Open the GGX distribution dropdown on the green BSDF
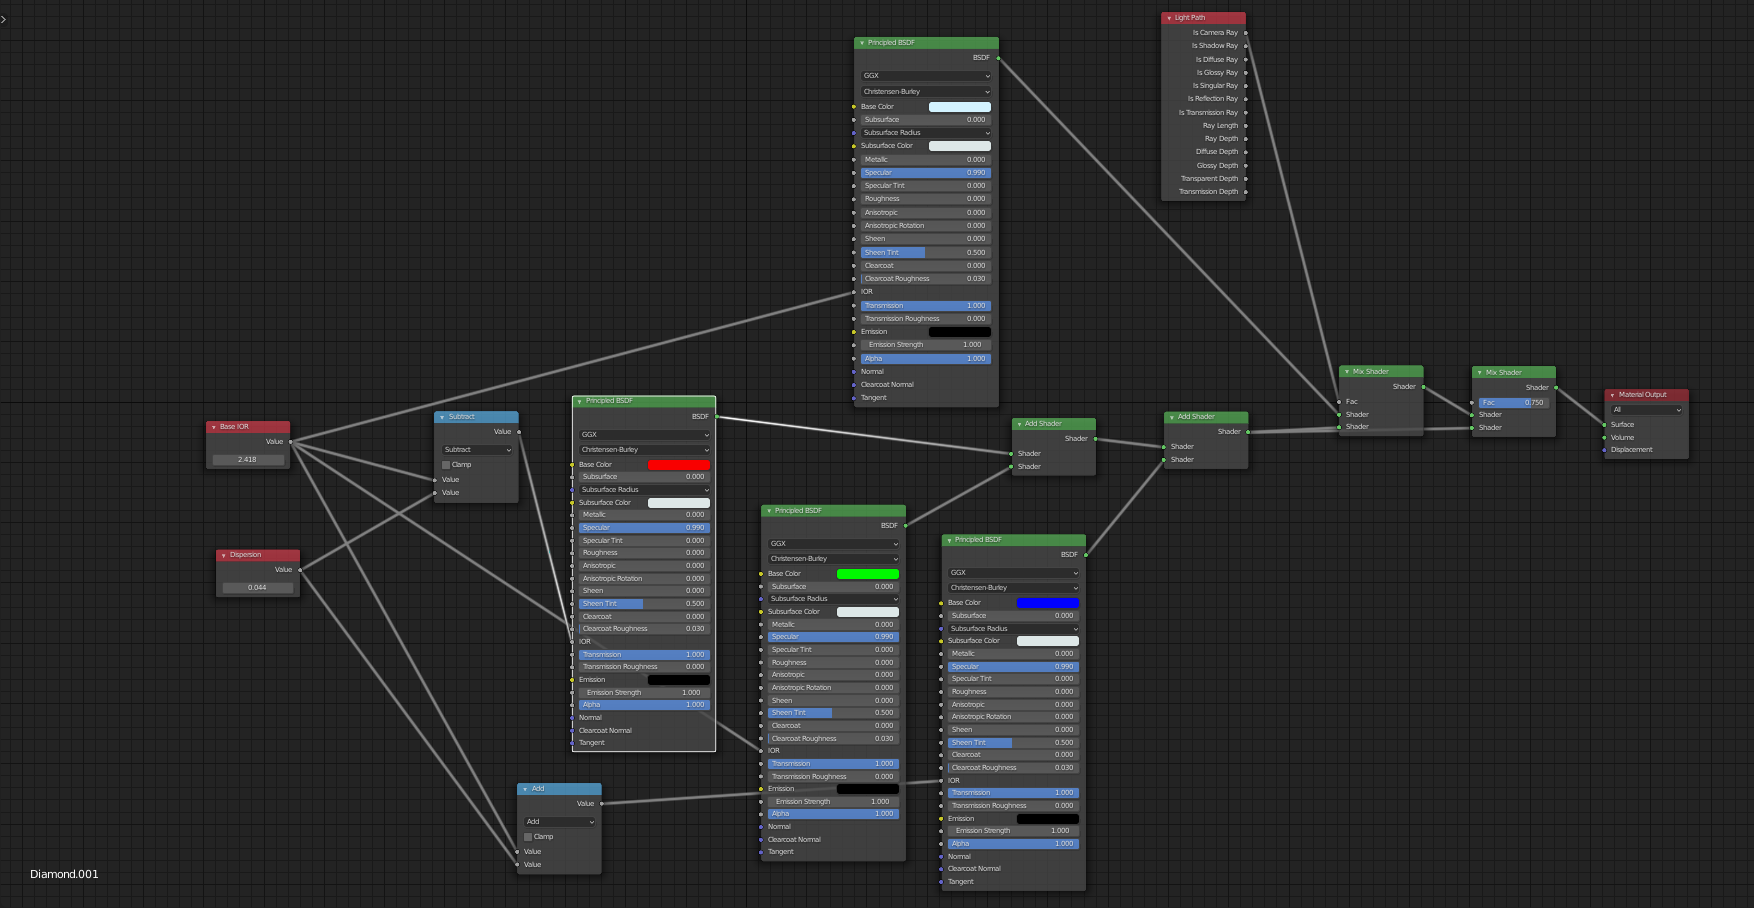The height and width of the screenshot is (908, 1754). point(833,544)
